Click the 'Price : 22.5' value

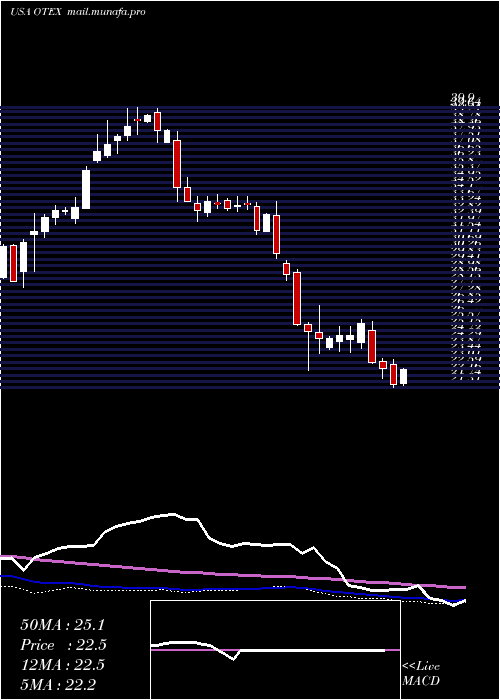pyautogui.click(x=63, y=645)
